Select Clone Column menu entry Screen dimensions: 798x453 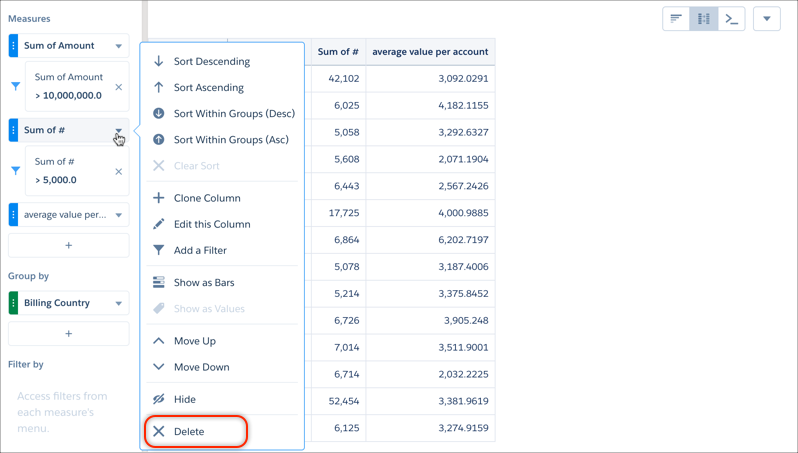222,198
